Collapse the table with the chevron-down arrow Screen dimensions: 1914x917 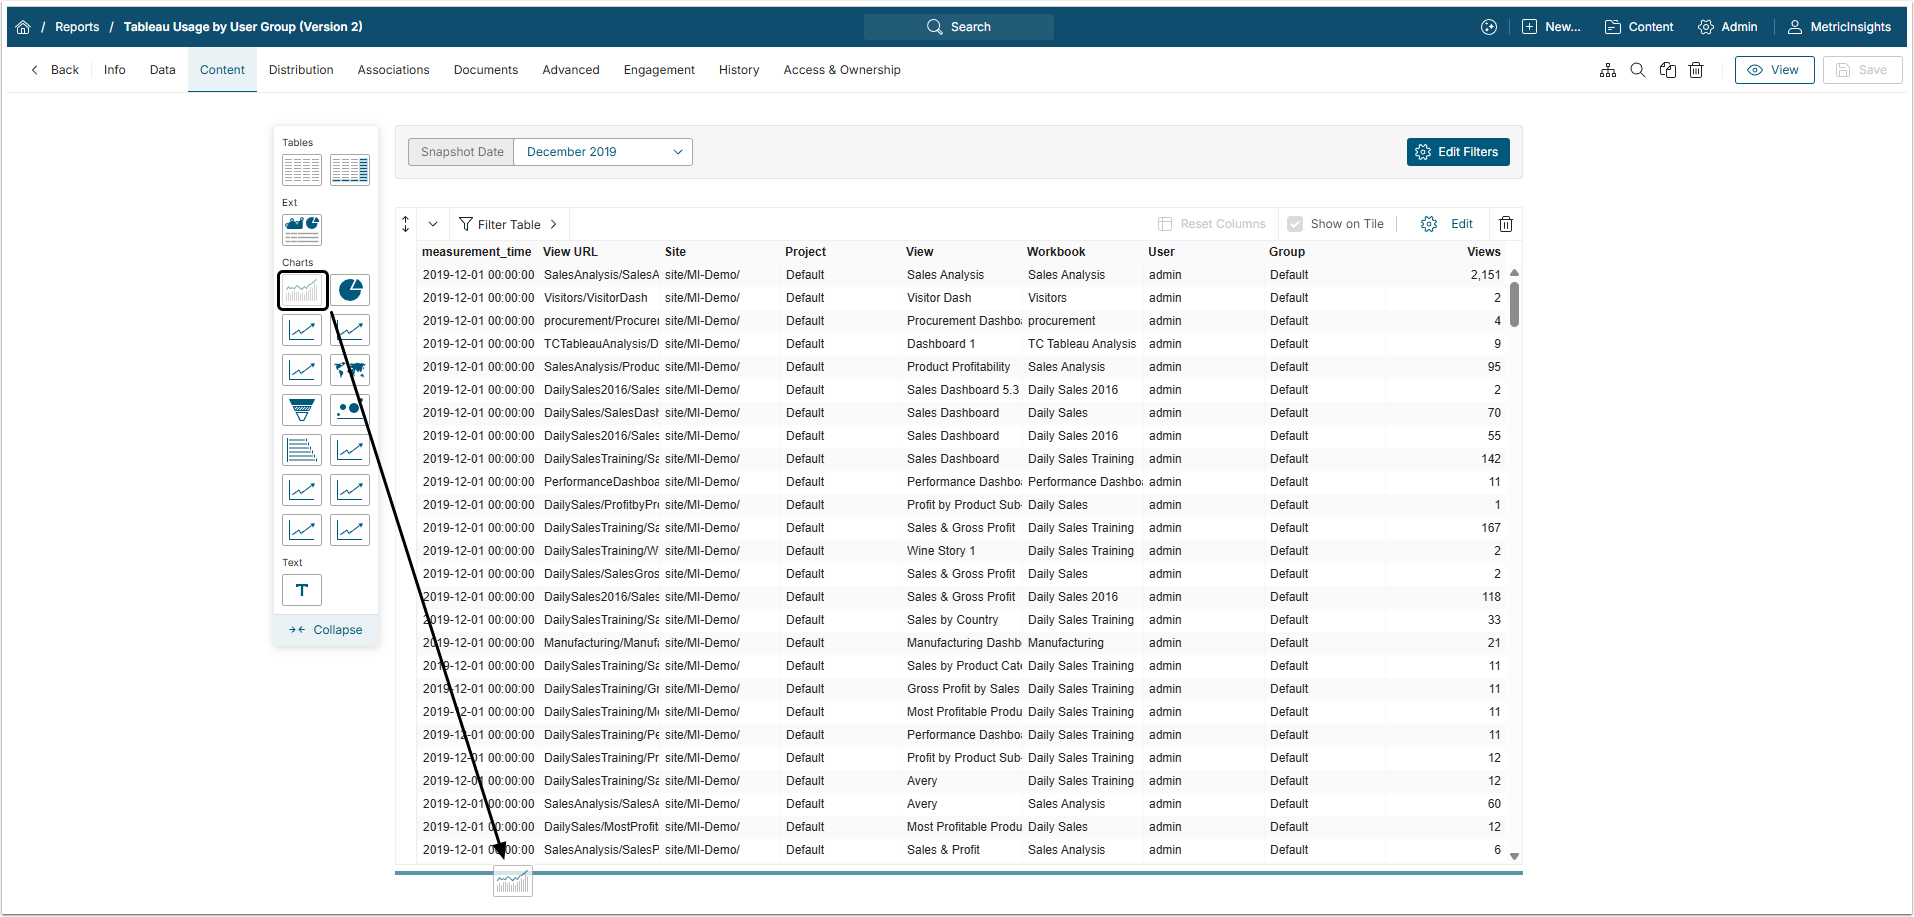click(433, 224)
